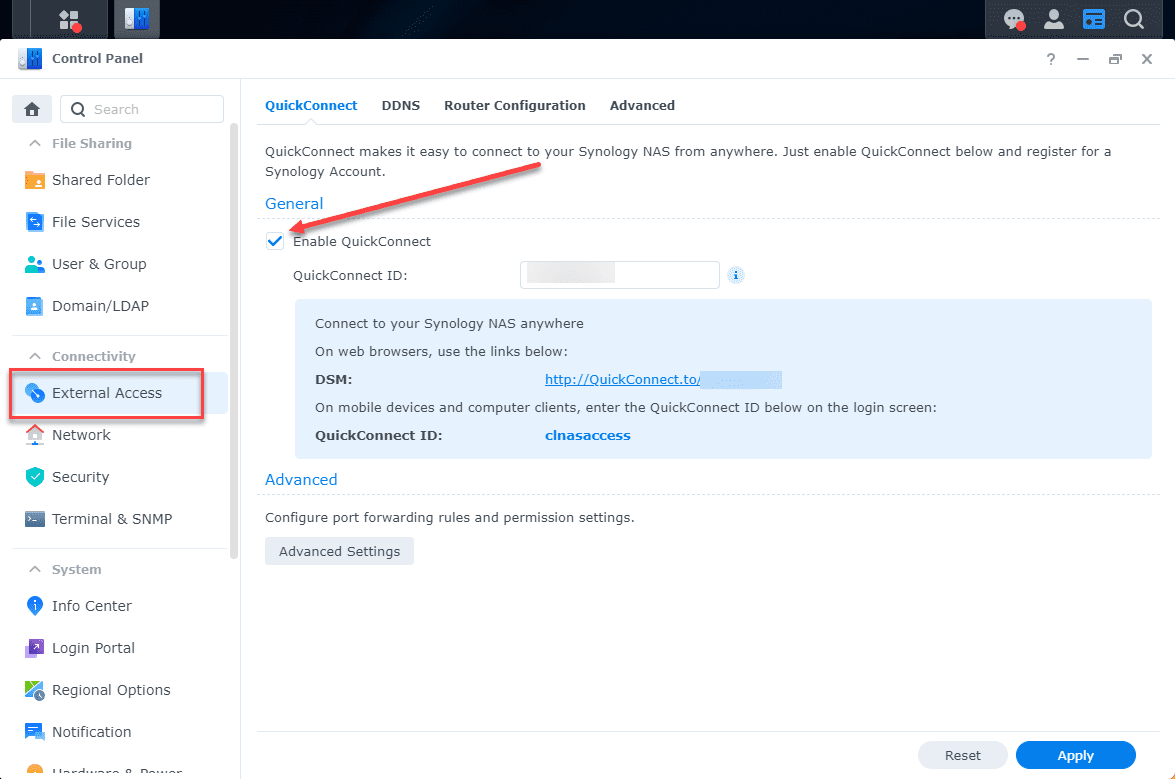Image resolution: width=1175 pixels, height=779 pixels.
Task: Open the Router Configuration tab
Action: pyautogui.click(x=515, y=106)
